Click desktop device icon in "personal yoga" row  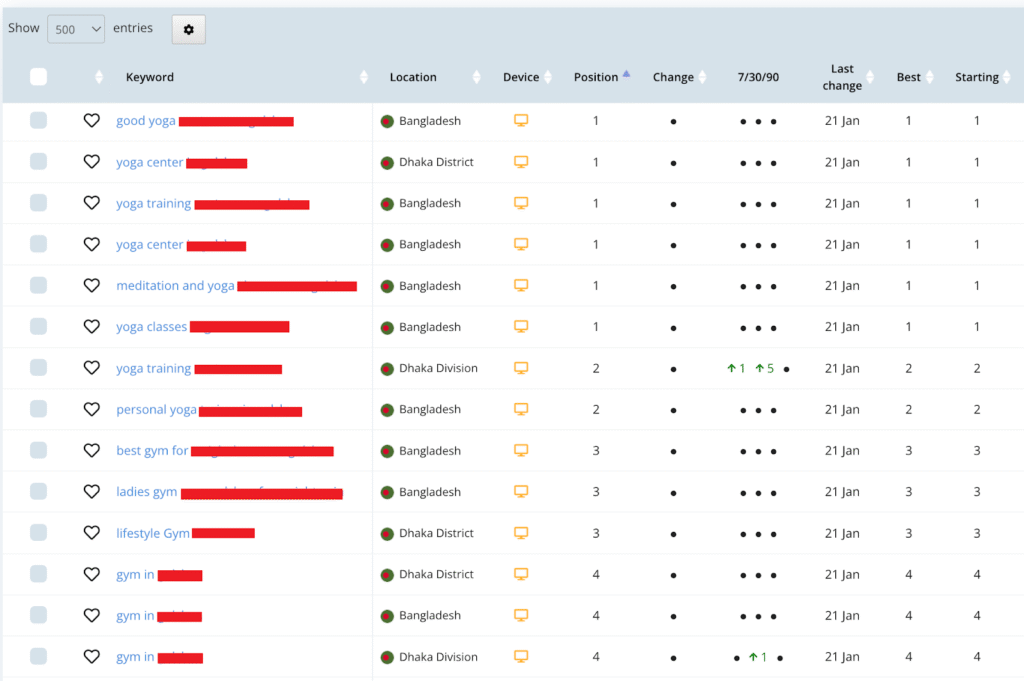click(520, 409)
